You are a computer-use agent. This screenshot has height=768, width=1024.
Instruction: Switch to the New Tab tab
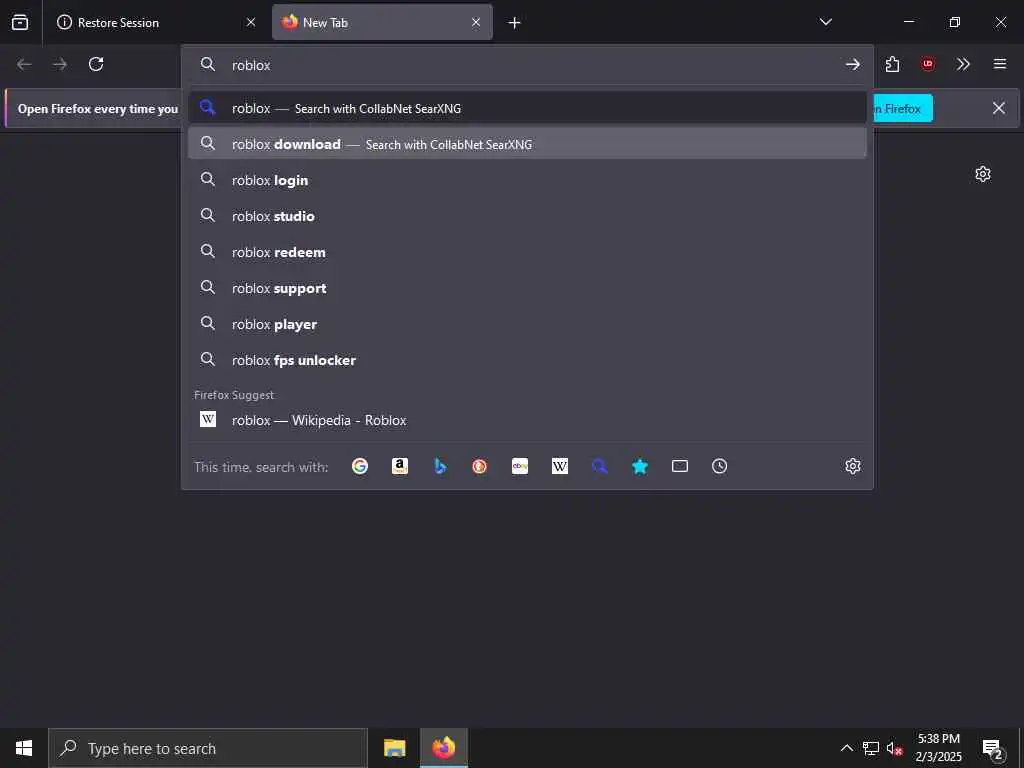(382, 23)
